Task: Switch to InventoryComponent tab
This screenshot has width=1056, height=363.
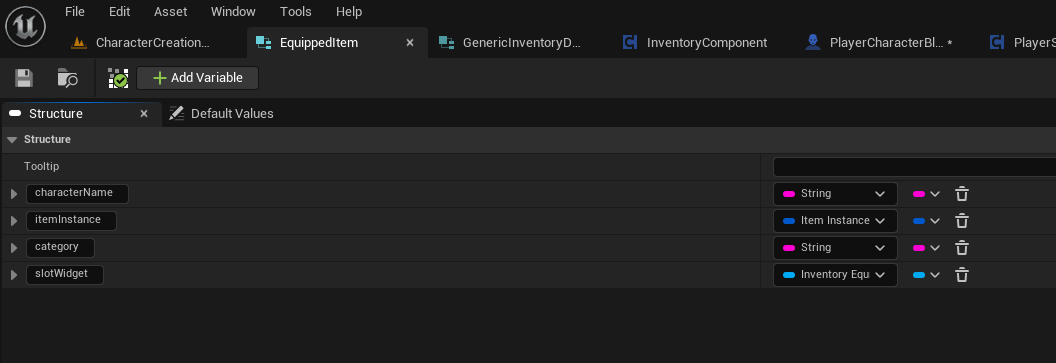Action: [706, 42]
